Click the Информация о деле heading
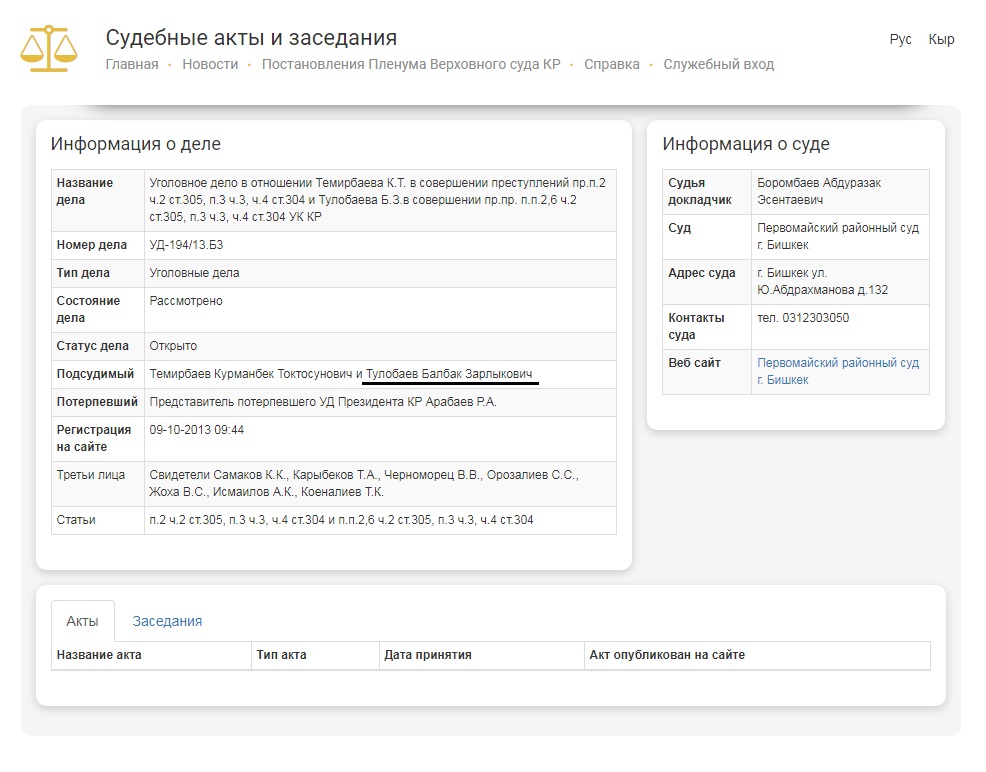 (136, 144)
